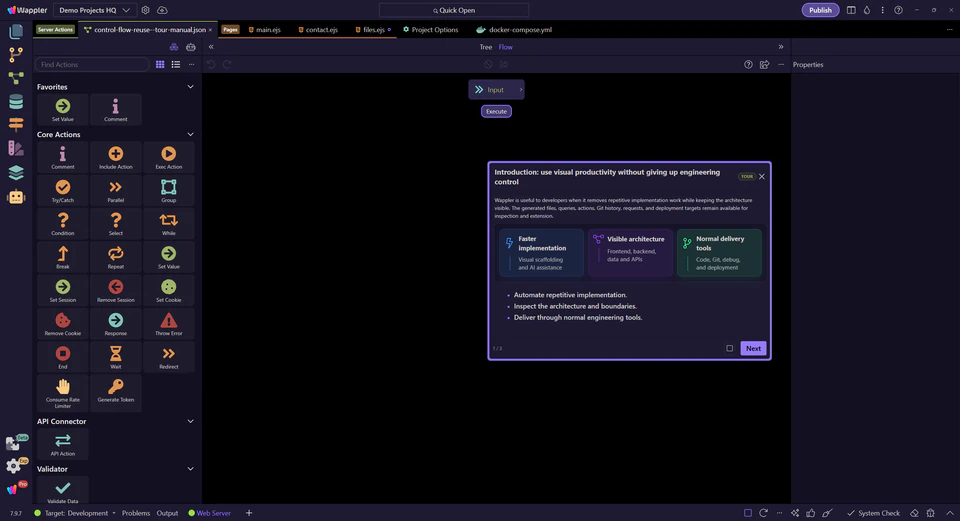Select the Condition action
Screen dimensions: 960x521
point(62,223)
